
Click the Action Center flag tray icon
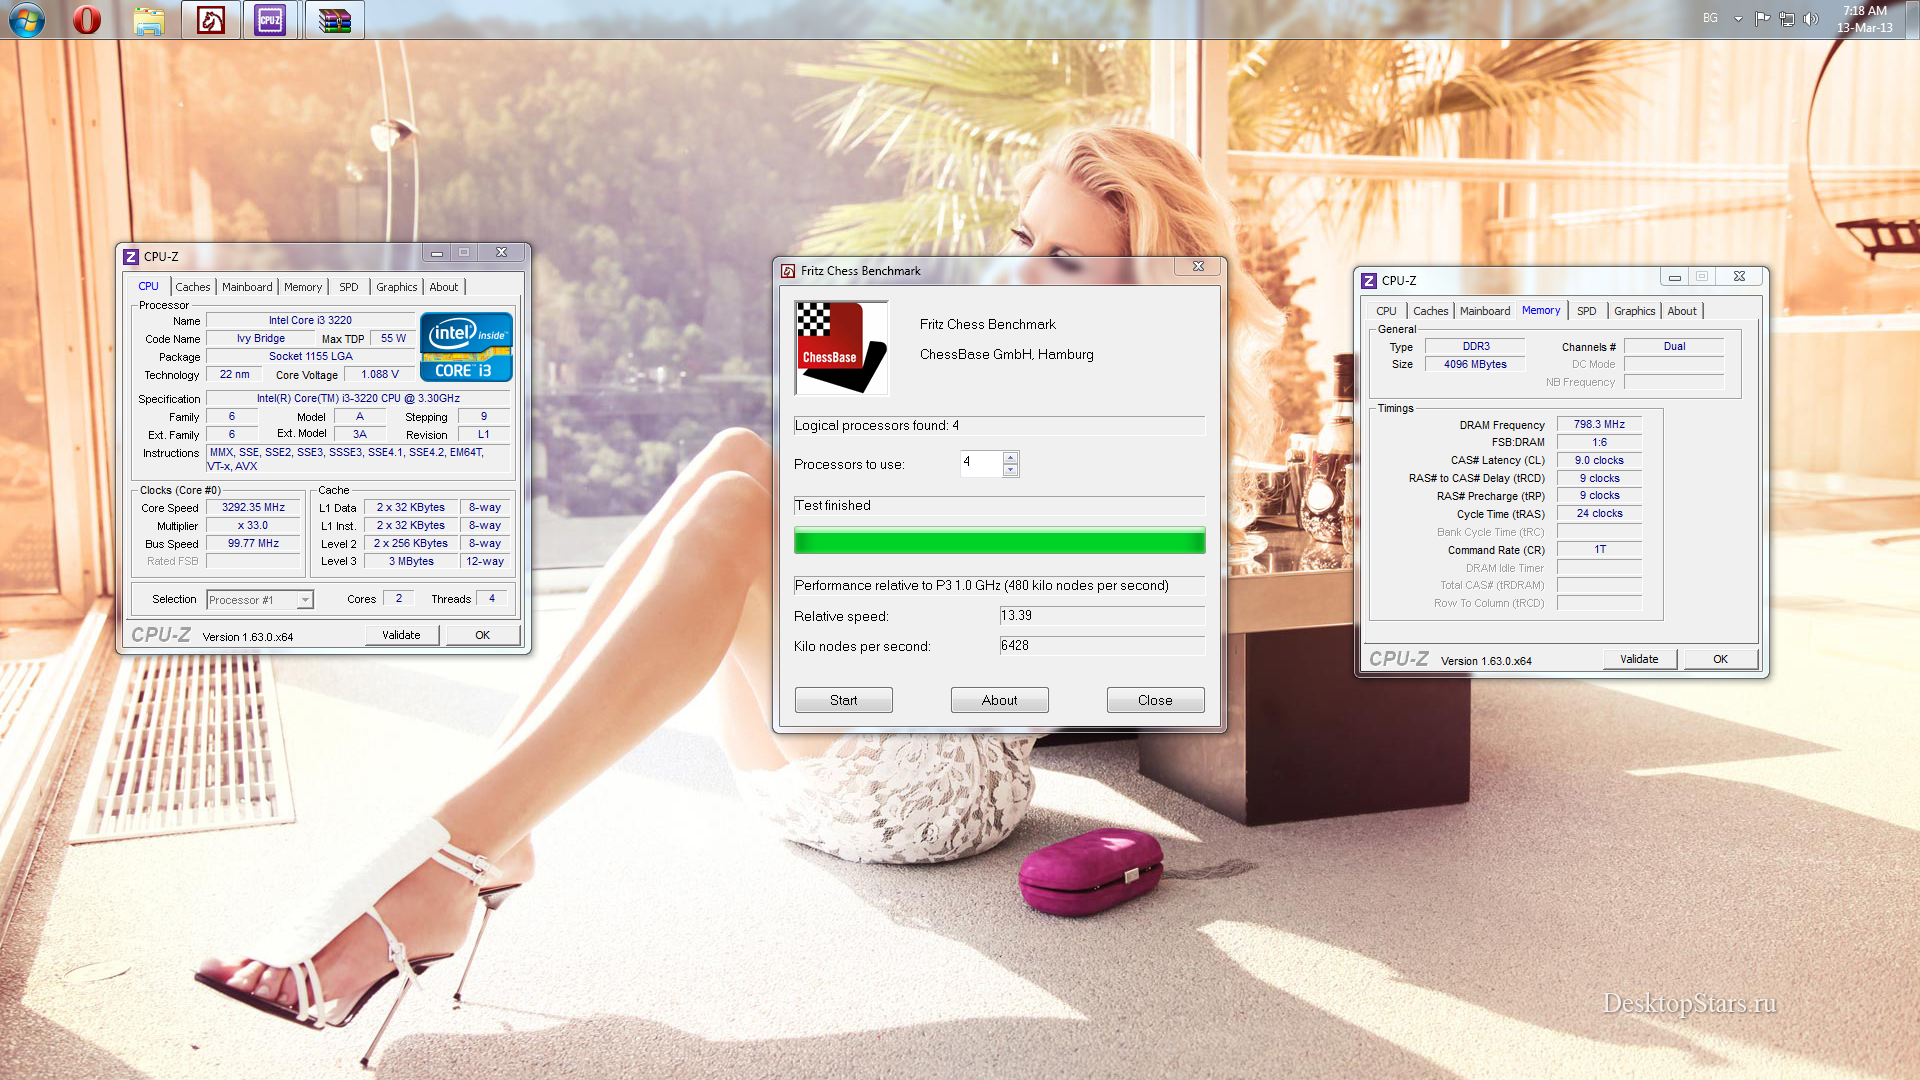[x=1762, y=19]
